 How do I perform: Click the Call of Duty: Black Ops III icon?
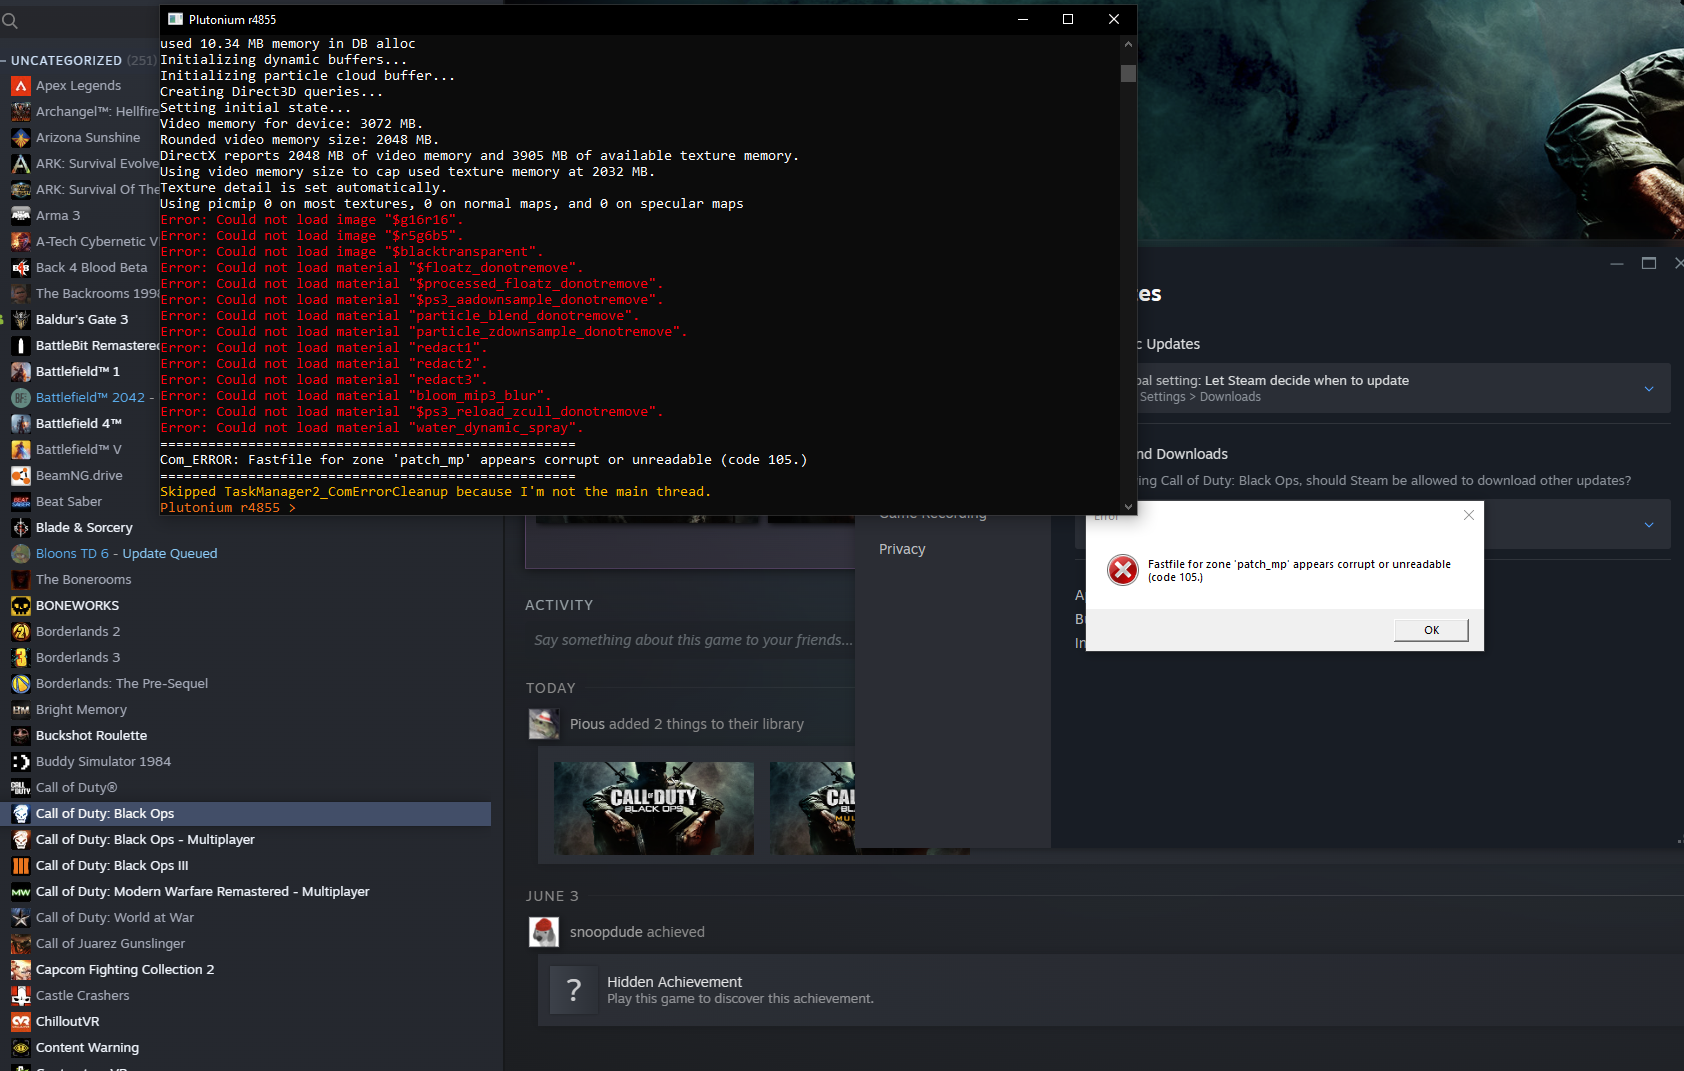pyautogui.click(x=21, y=866)
